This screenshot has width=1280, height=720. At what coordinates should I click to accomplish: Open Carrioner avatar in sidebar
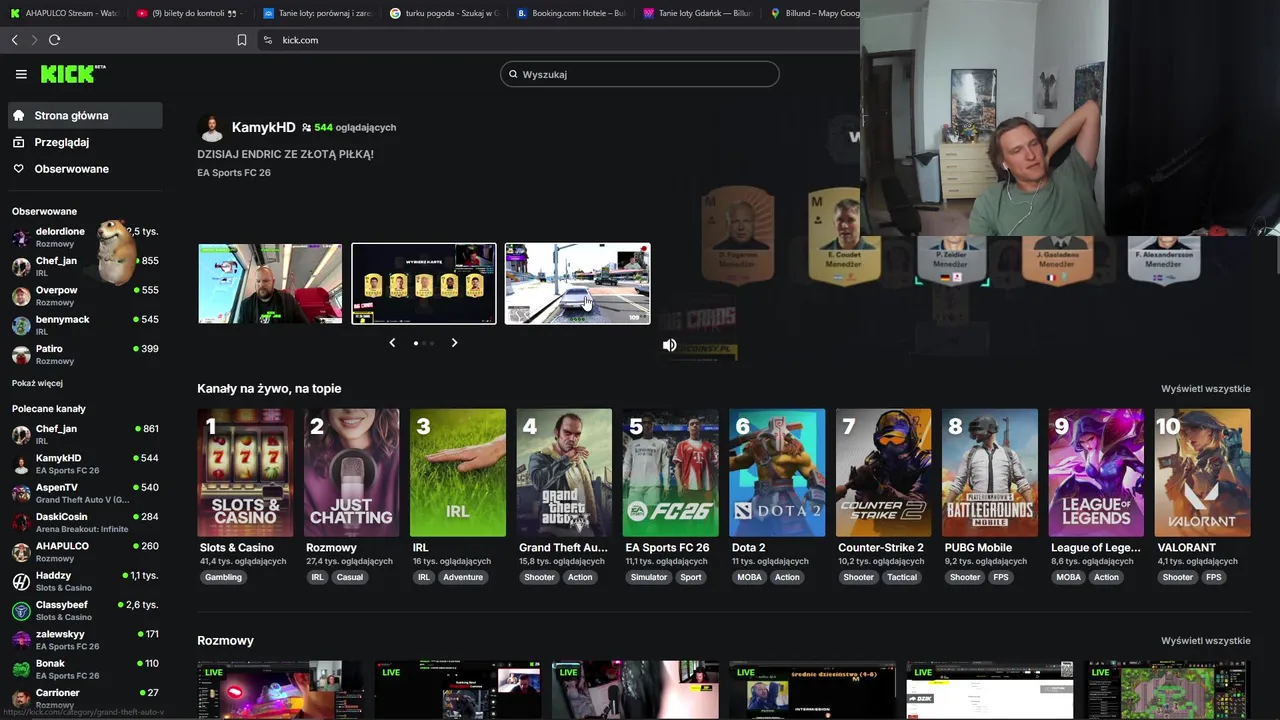click(x=21, y=698)
